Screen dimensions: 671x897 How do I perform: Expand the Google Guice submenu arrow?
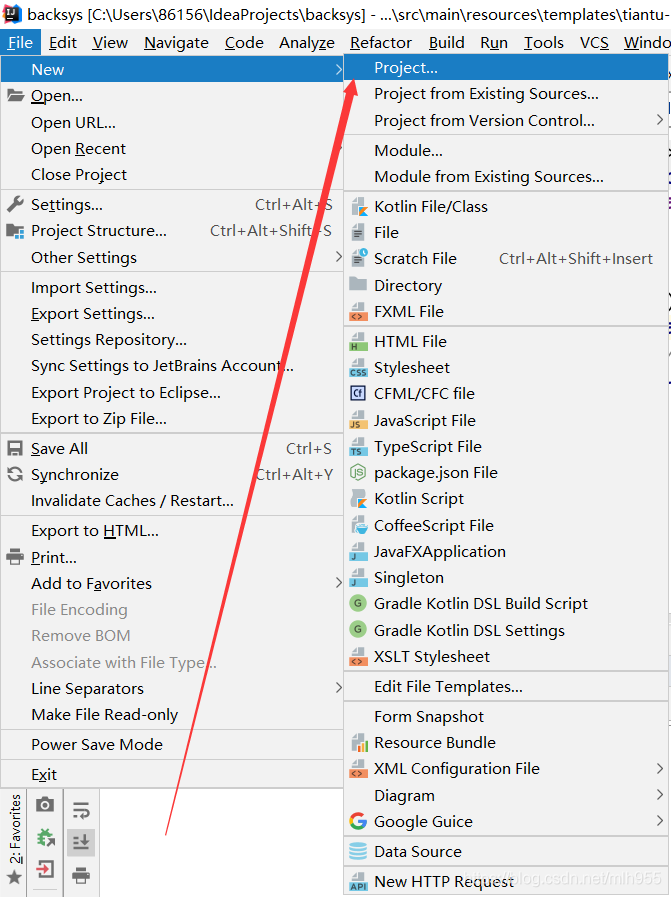[x=660, y=821]
